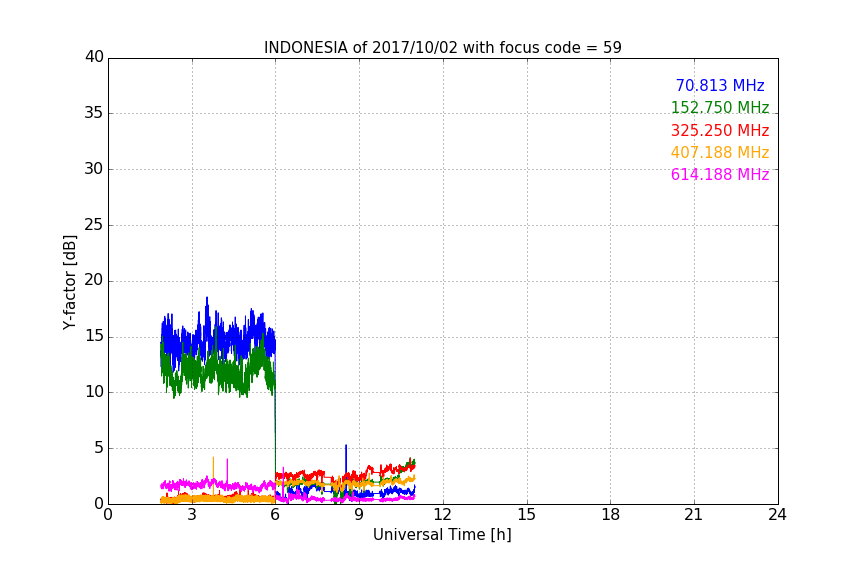Click y-axis tick value 20
The image size is (864, 576).
click(x=94, y=281)
